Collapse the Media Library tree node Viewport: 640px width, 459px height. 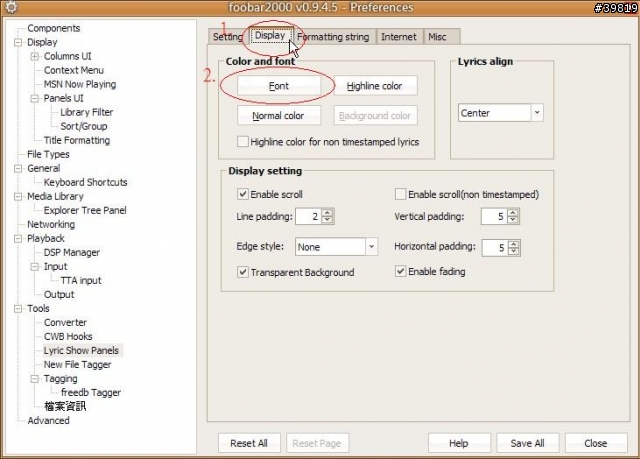[18, 196]
